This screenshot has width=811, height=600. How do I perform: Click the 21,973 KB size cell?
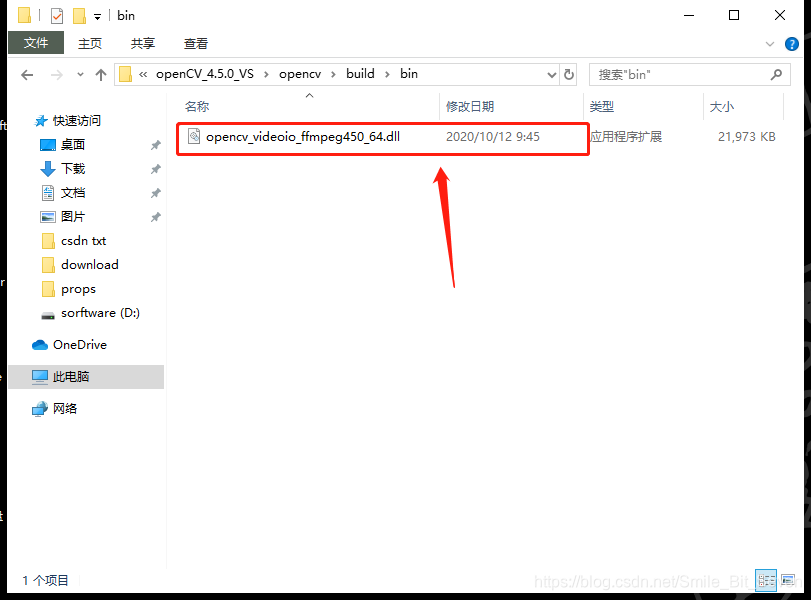(746, 137)
